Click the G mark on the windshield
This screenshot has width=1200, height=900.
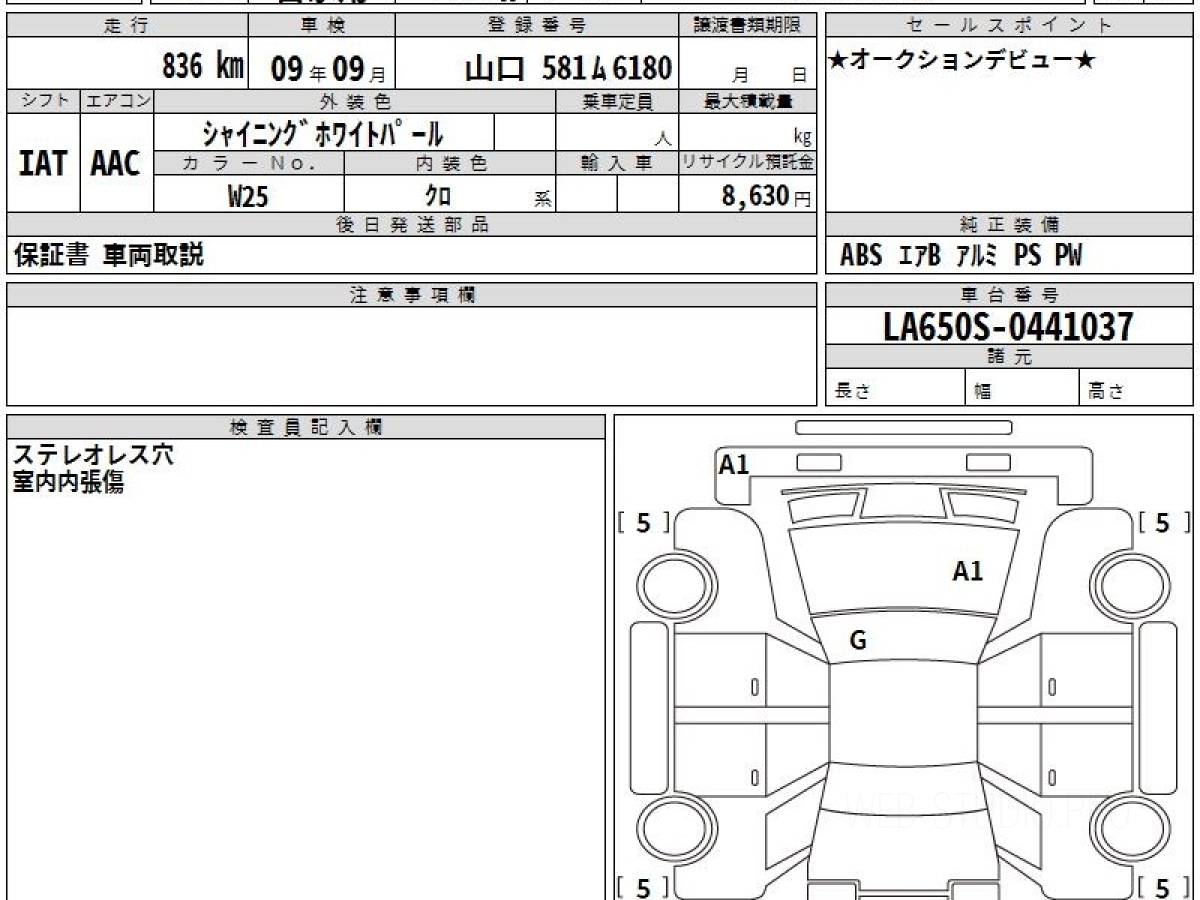(x=857, y=642)
